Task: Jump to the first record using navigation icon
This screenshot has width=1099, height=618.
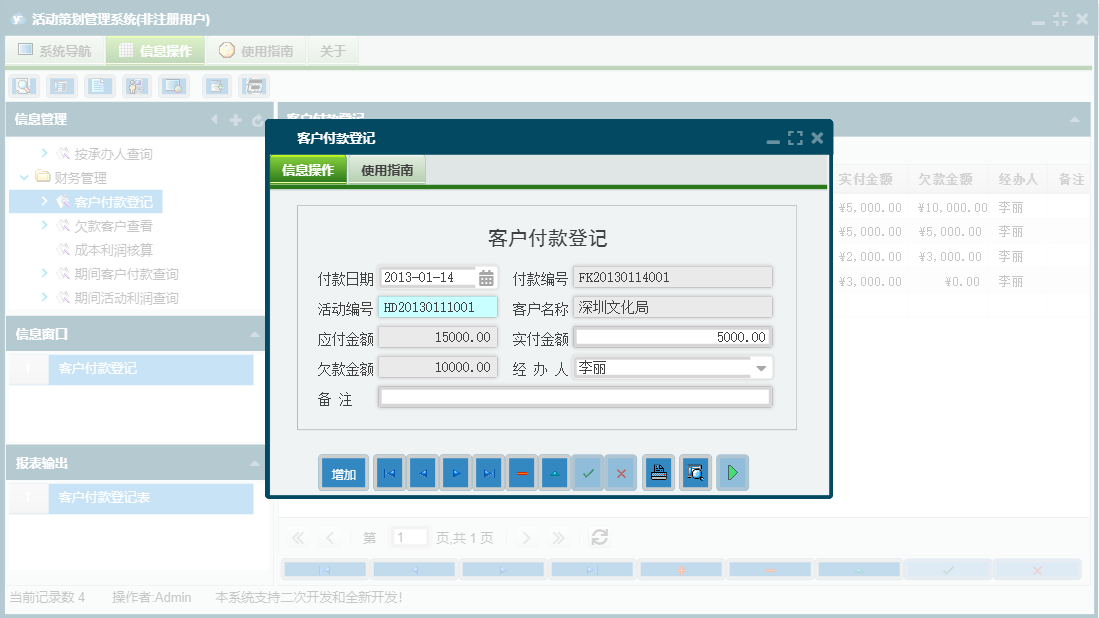Action: pos(388,472)
